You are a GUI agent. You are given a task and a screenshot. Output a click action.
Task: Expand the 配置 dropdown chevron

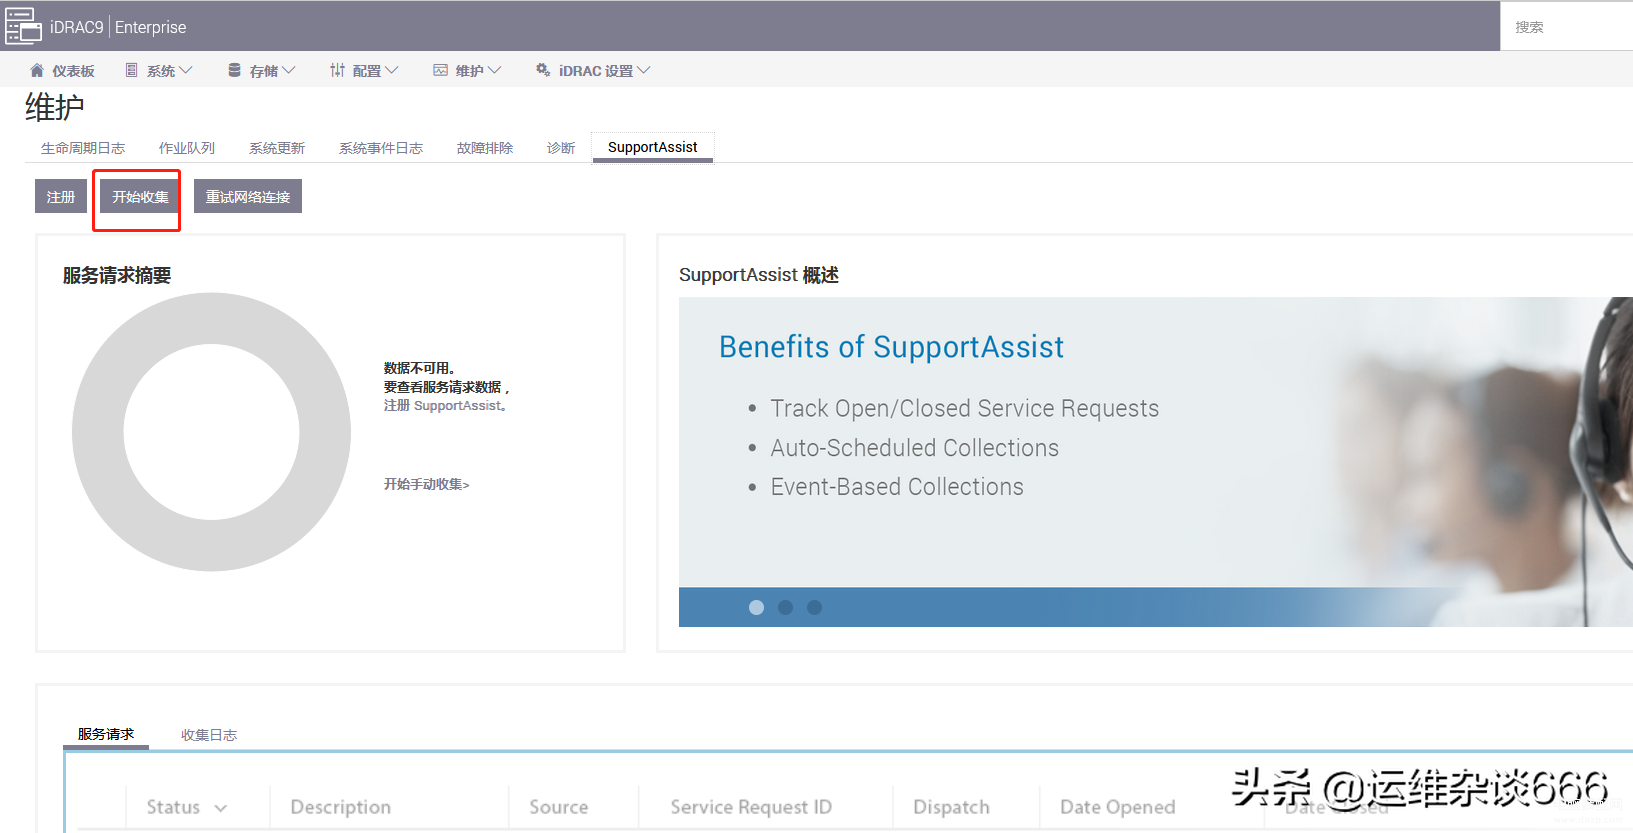(x=392, y=70)
